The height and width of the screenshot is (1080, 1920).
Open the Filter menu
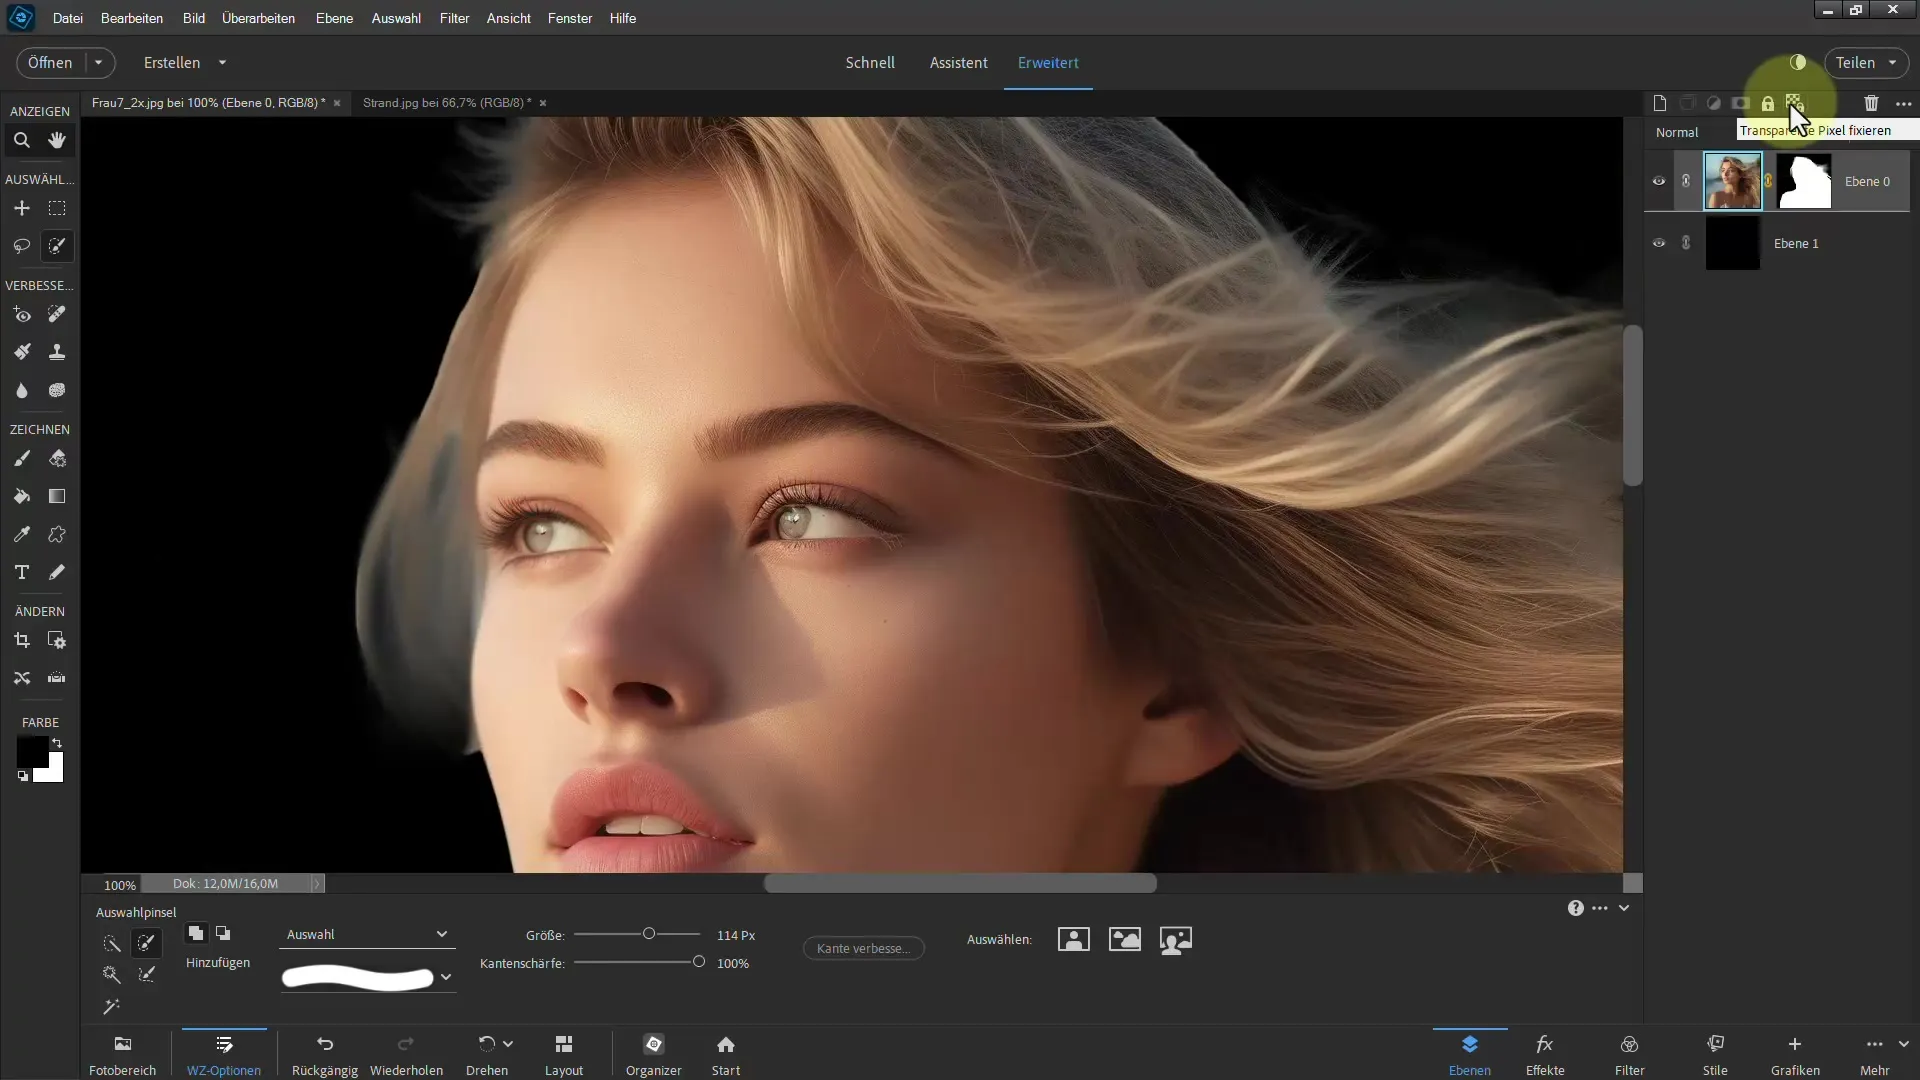[454, 18]
